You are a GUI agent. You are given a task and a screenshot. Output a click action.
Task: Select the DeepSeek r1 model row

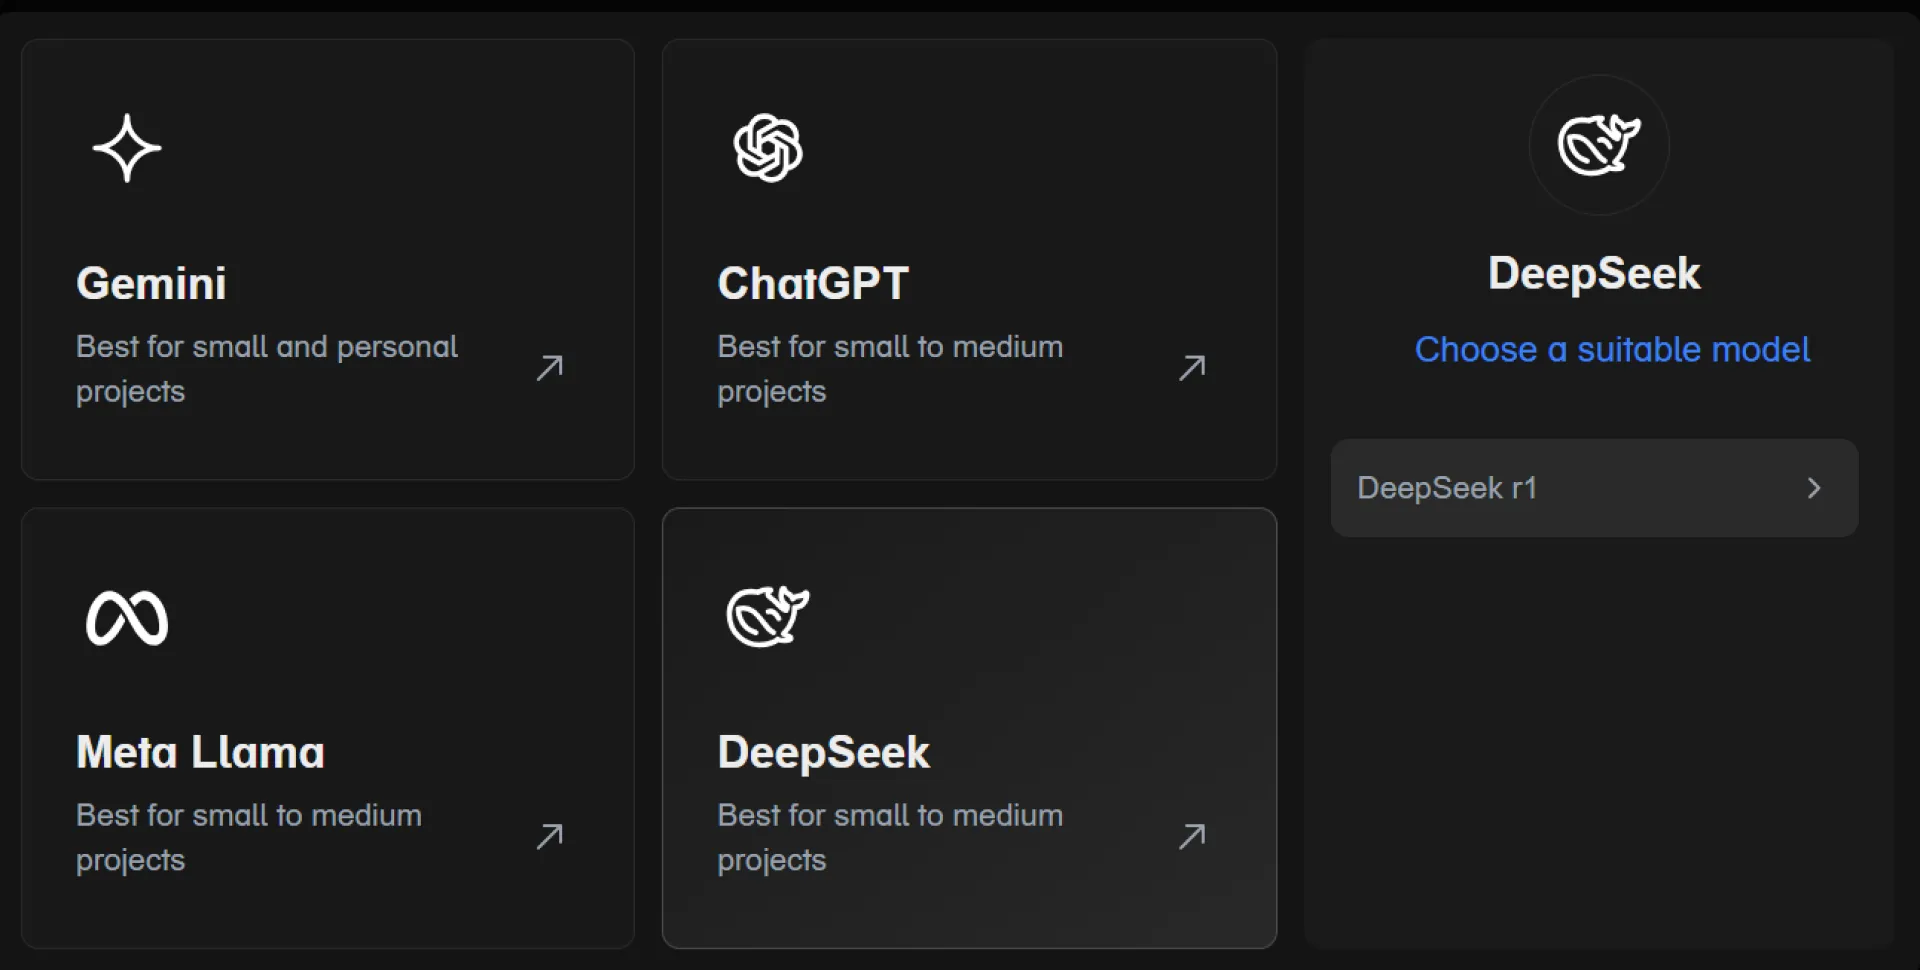pyautogui.click(x=1500, y=488)
